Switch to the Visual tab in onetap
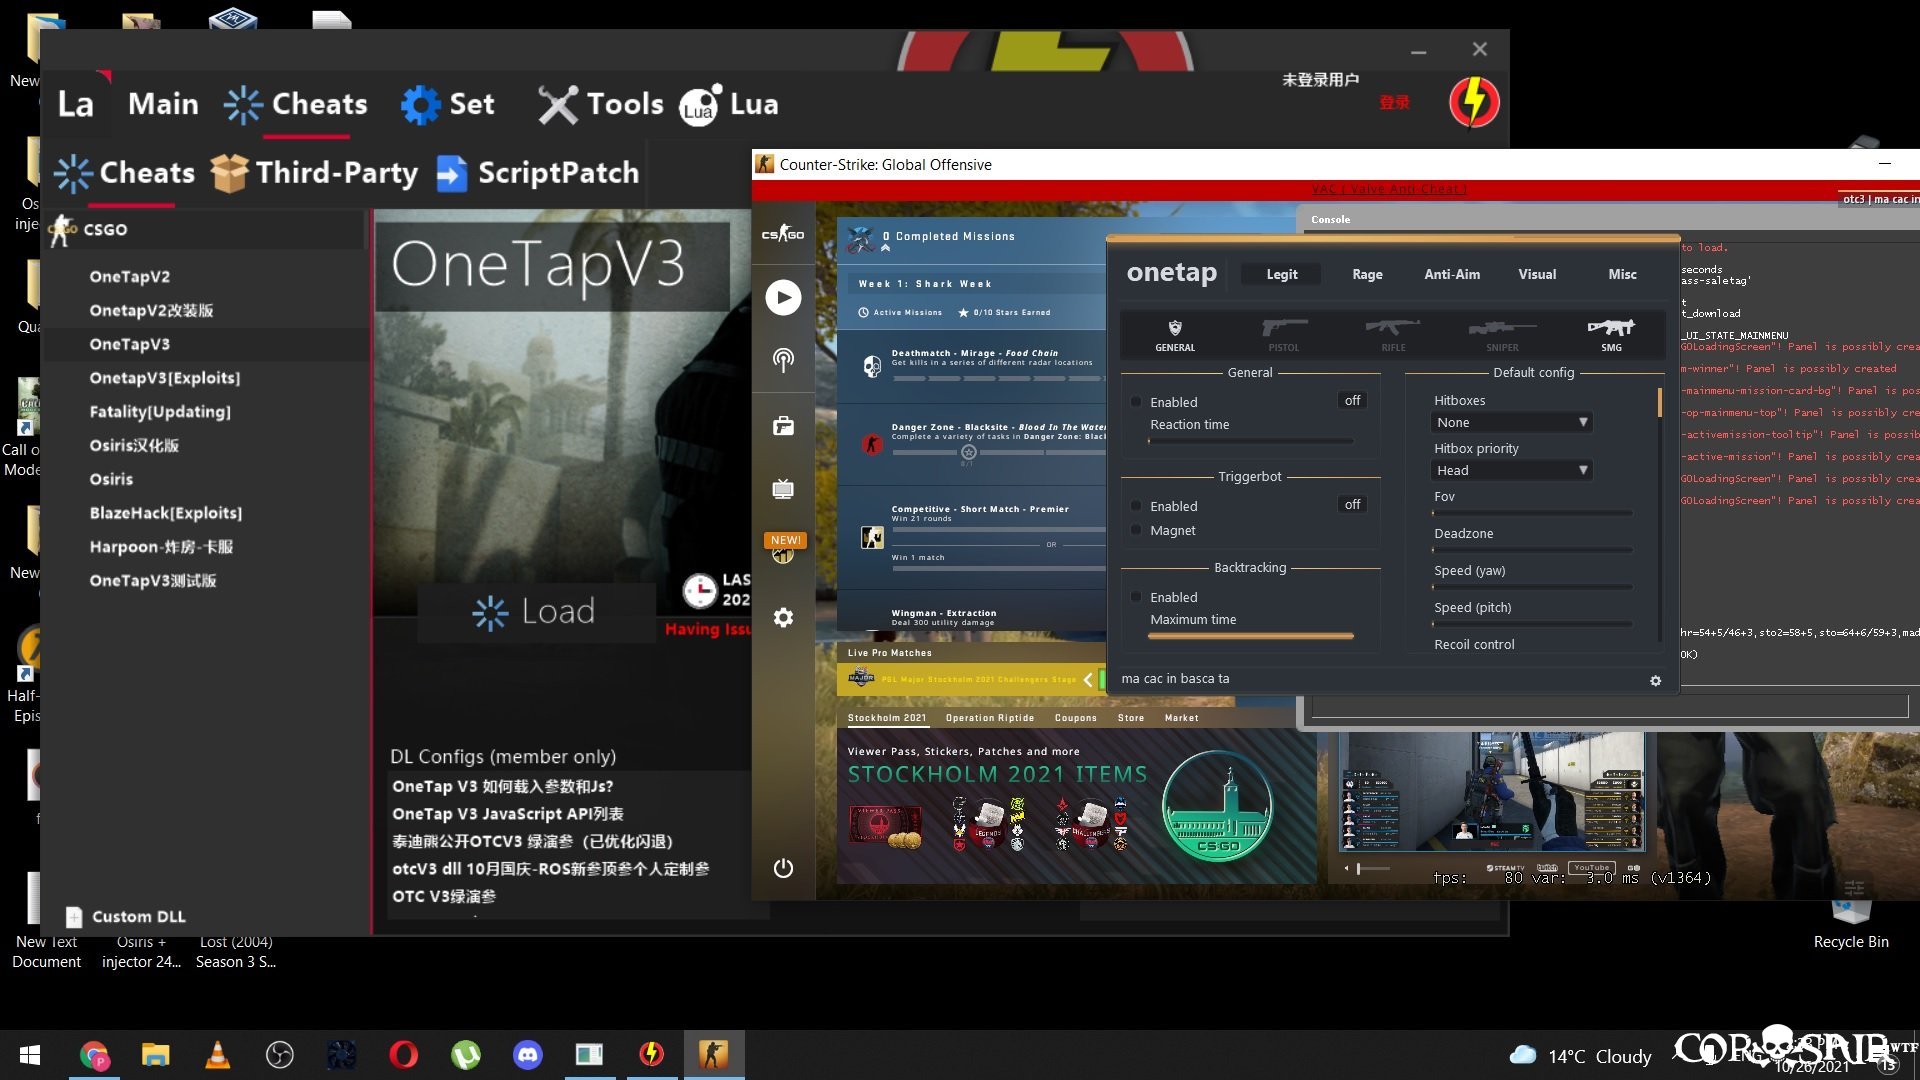This screenshot has height=1080, width=1920. (x=1537, y=274)
